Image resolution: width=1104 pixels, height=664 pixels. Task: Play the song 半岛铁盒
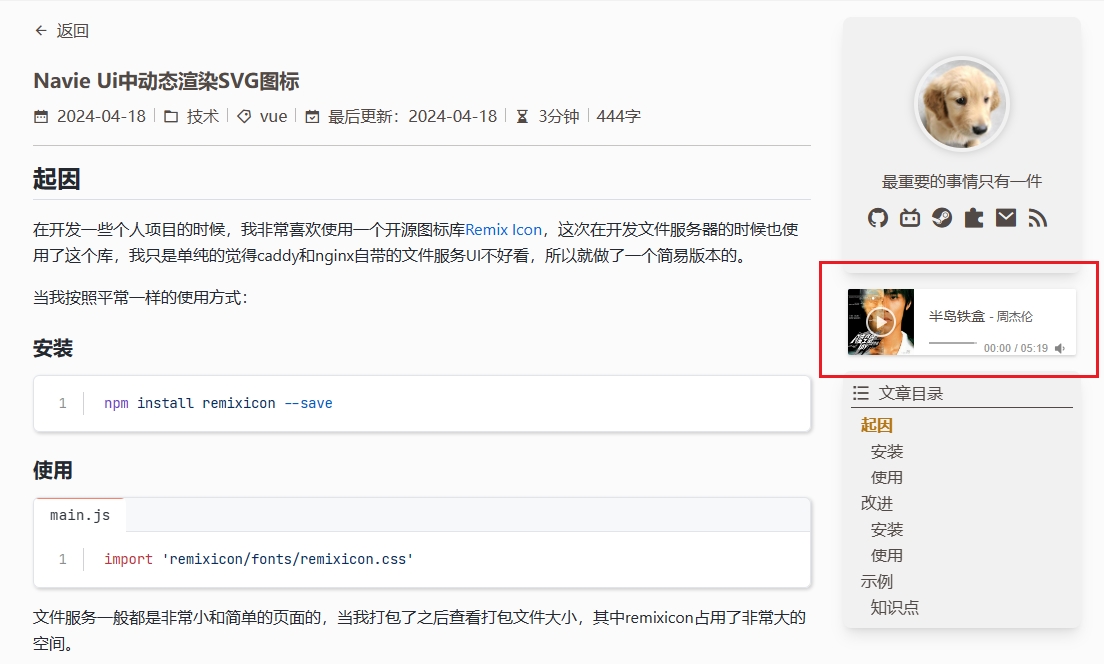[x=881, y=322]
